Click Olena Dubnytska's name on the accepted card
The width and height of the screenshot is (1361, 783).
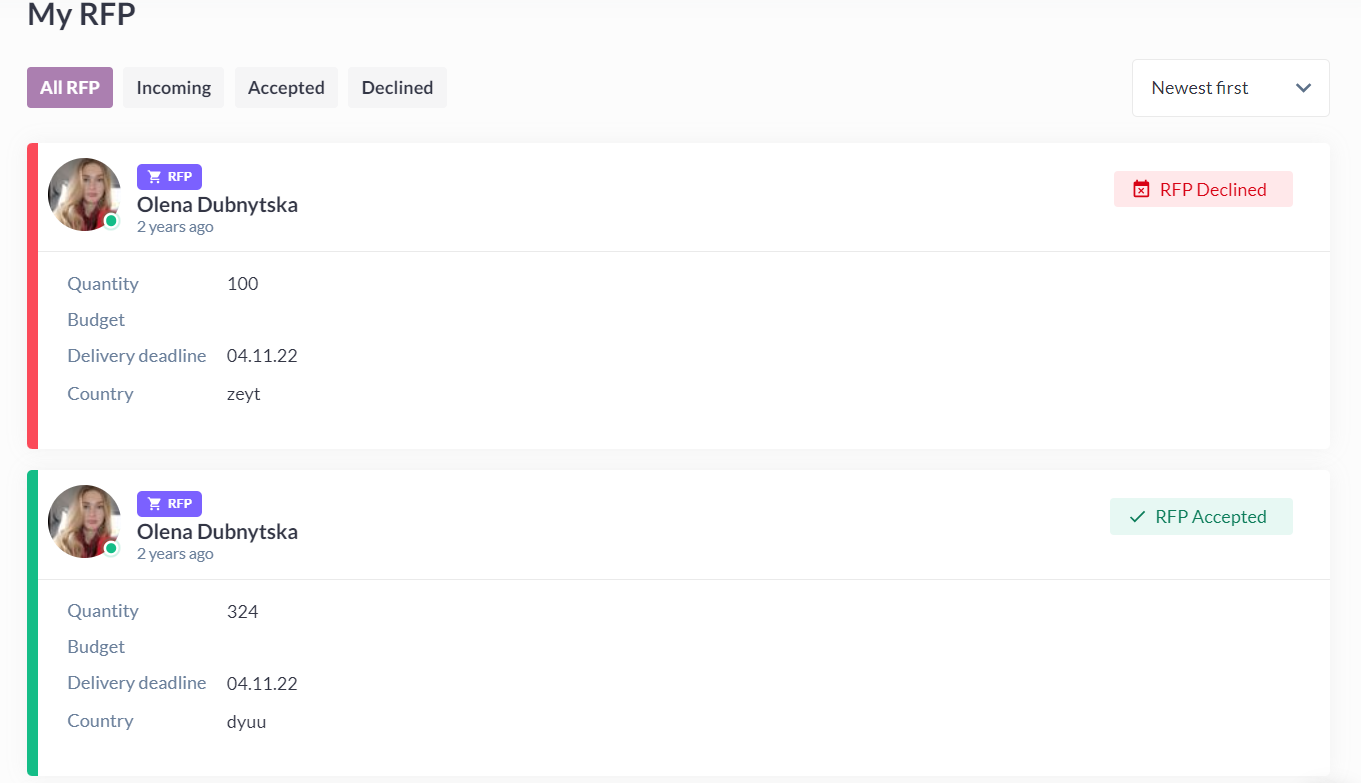[217, 532]
